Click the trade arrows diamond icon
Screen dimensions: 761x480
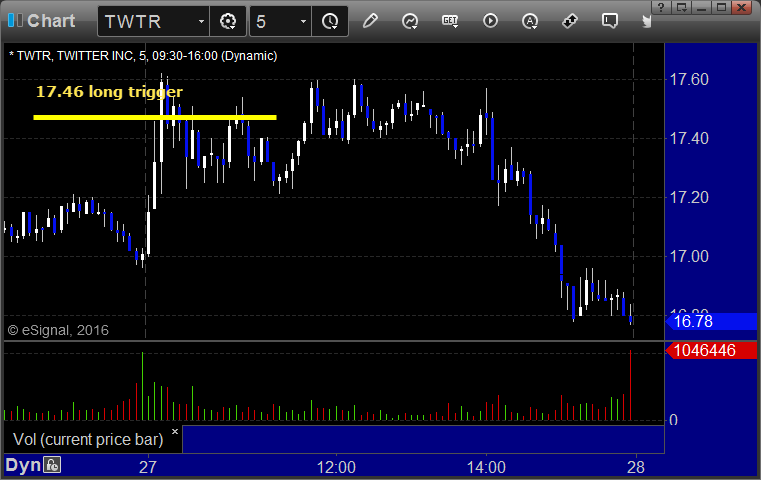(570, 21)
